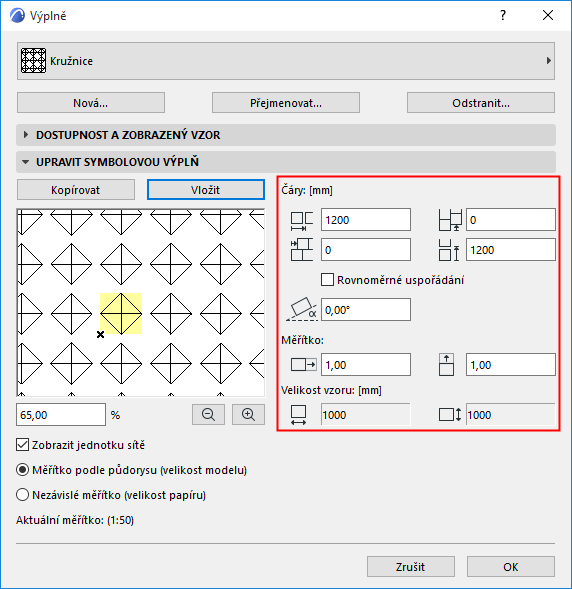
Task: Select Měřítko podle půdorysu radio button
Action: tap(23, 470)
